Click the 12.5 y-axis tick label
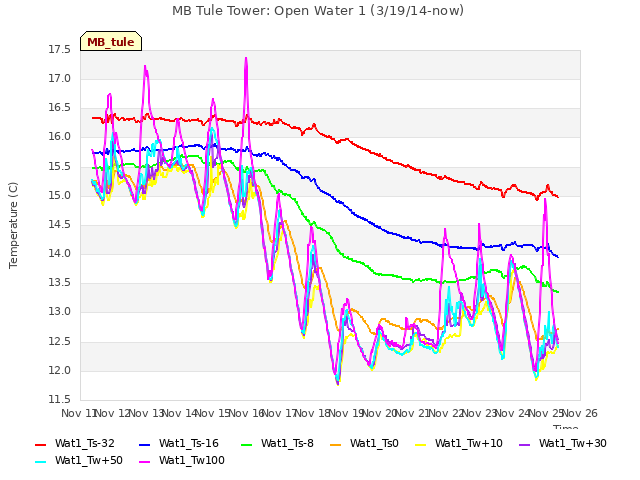This screenshot has width=640, height=480. (60, 342)
